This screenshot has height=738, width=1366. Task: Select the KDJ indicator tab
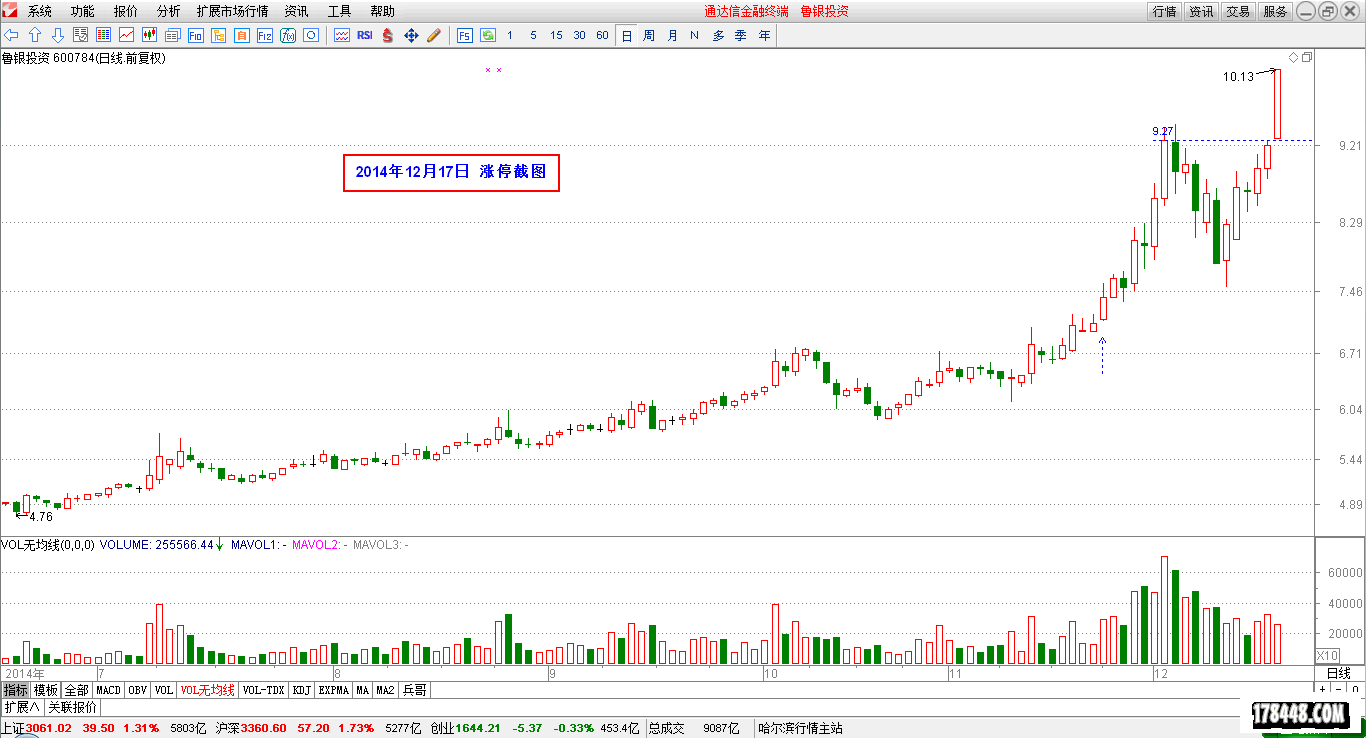(302, 690)
